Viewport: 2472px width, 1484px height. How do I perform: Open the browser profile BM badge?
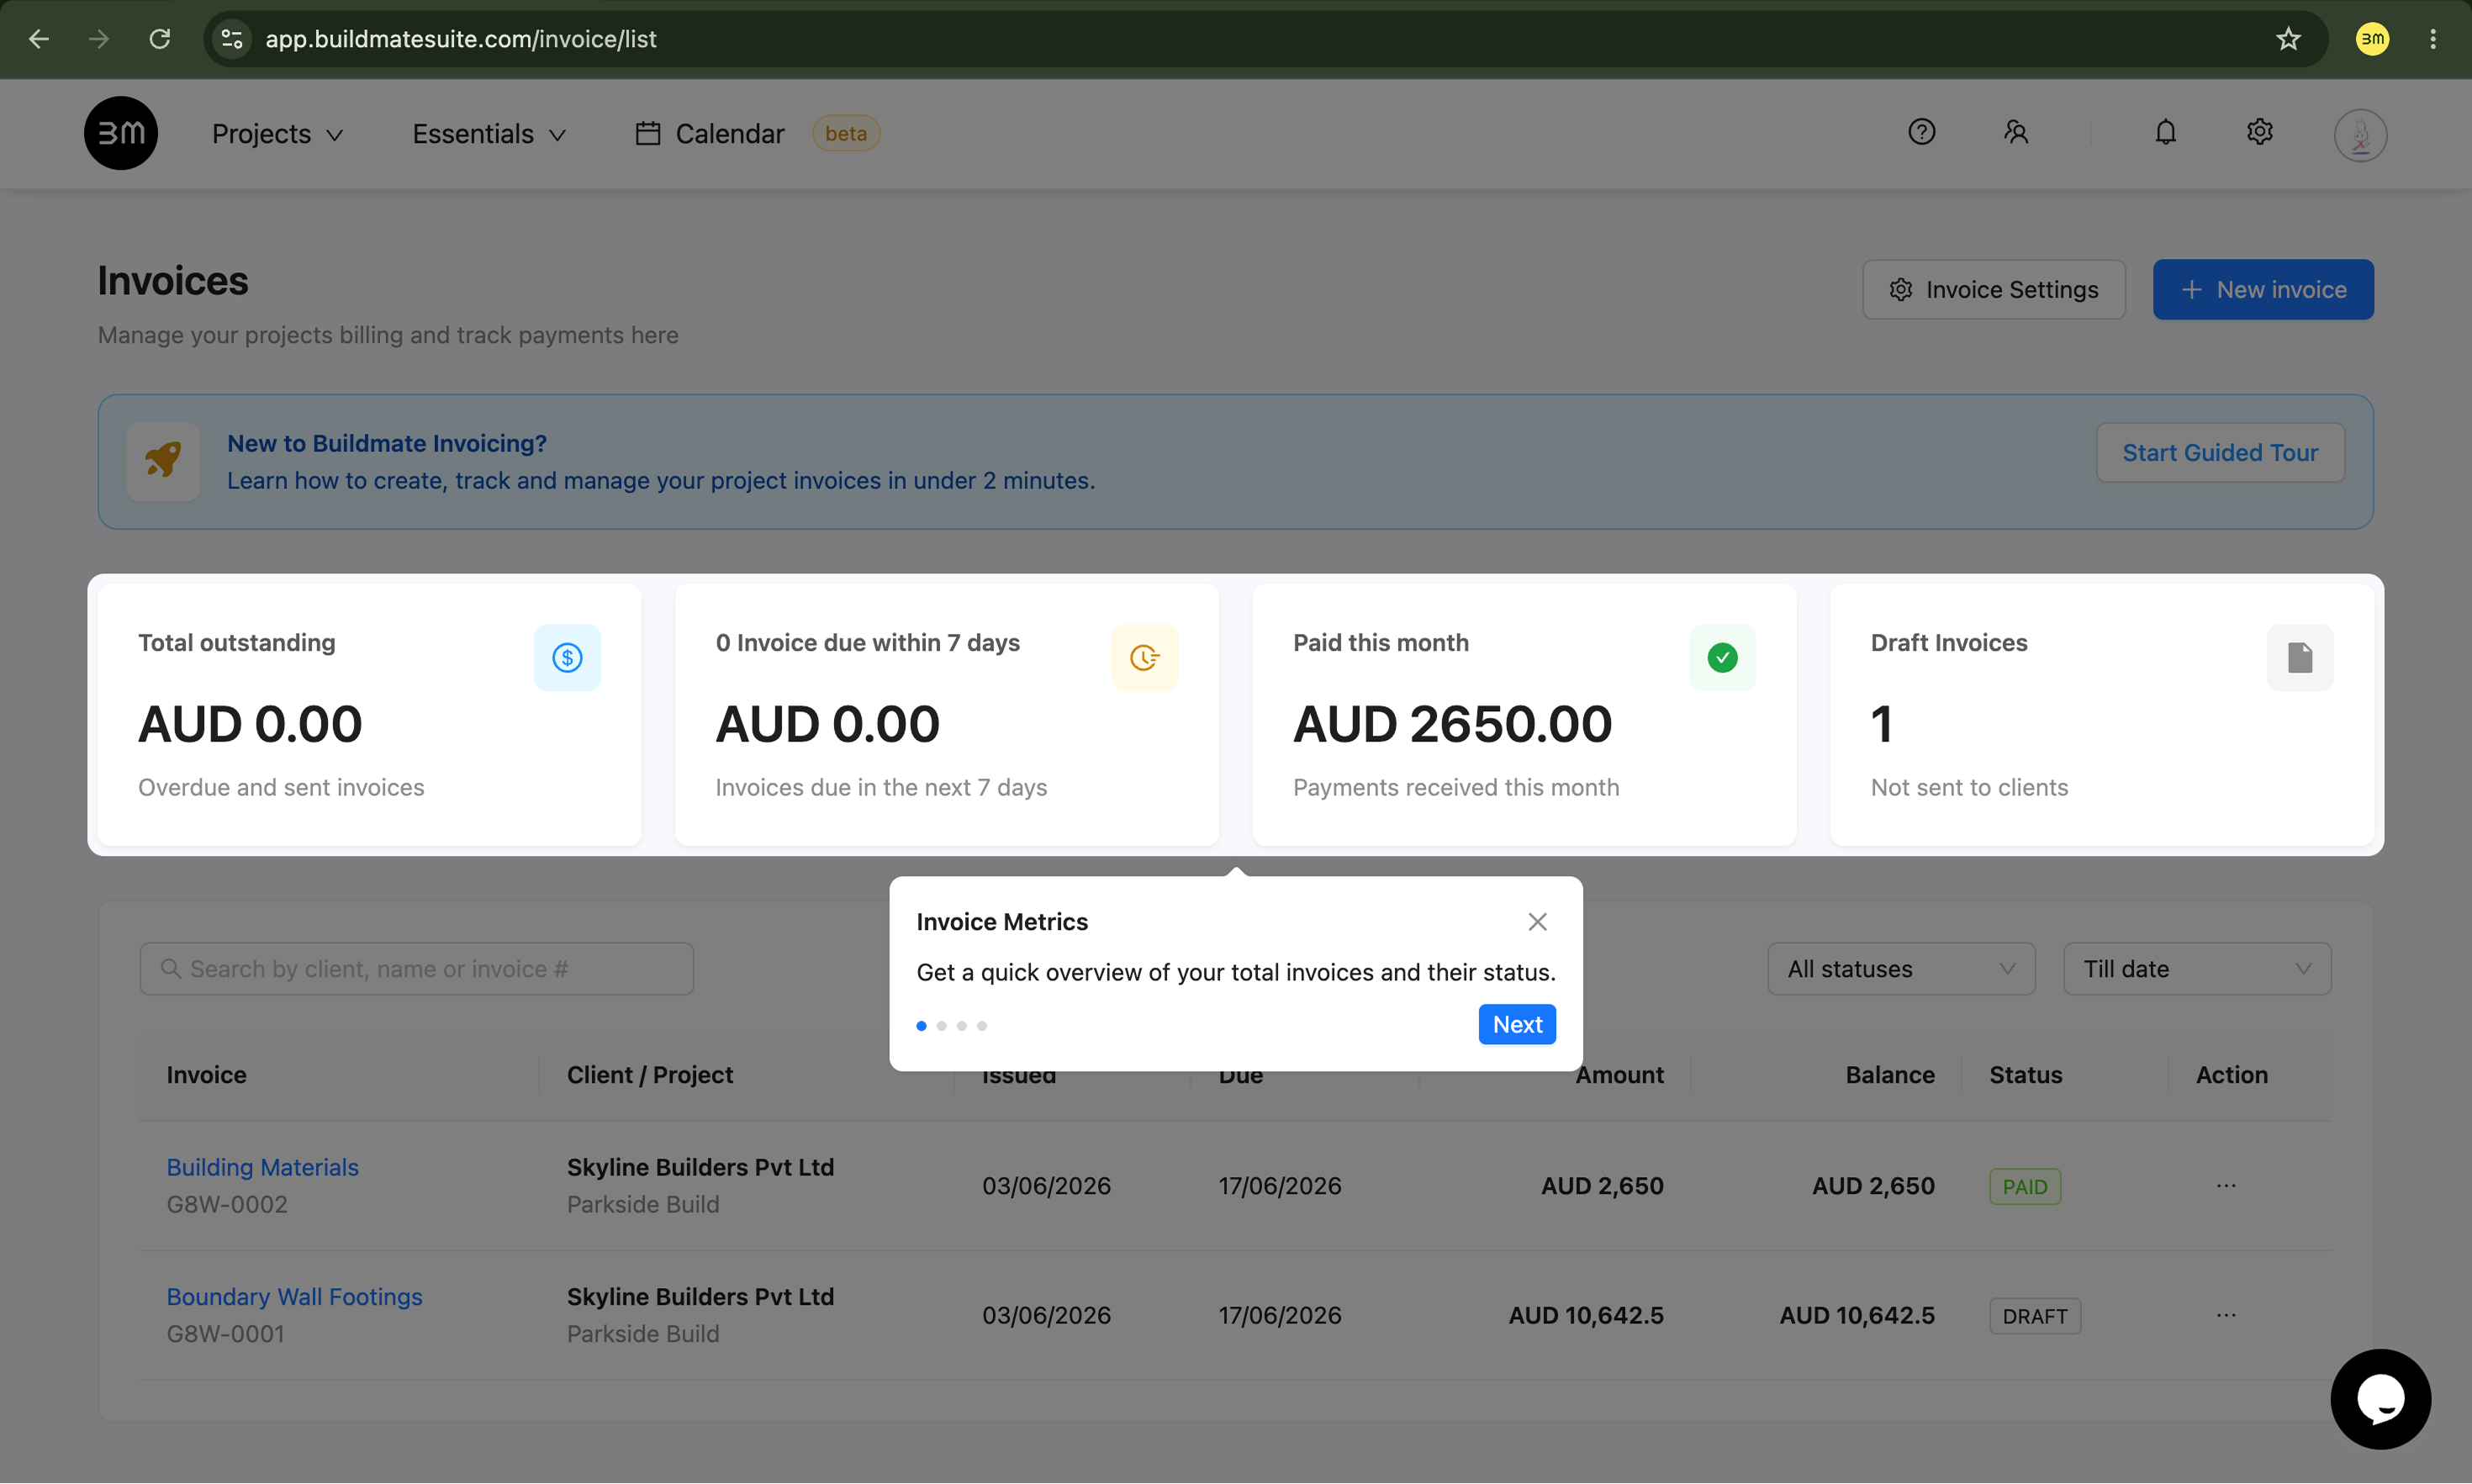(2372, 39)
